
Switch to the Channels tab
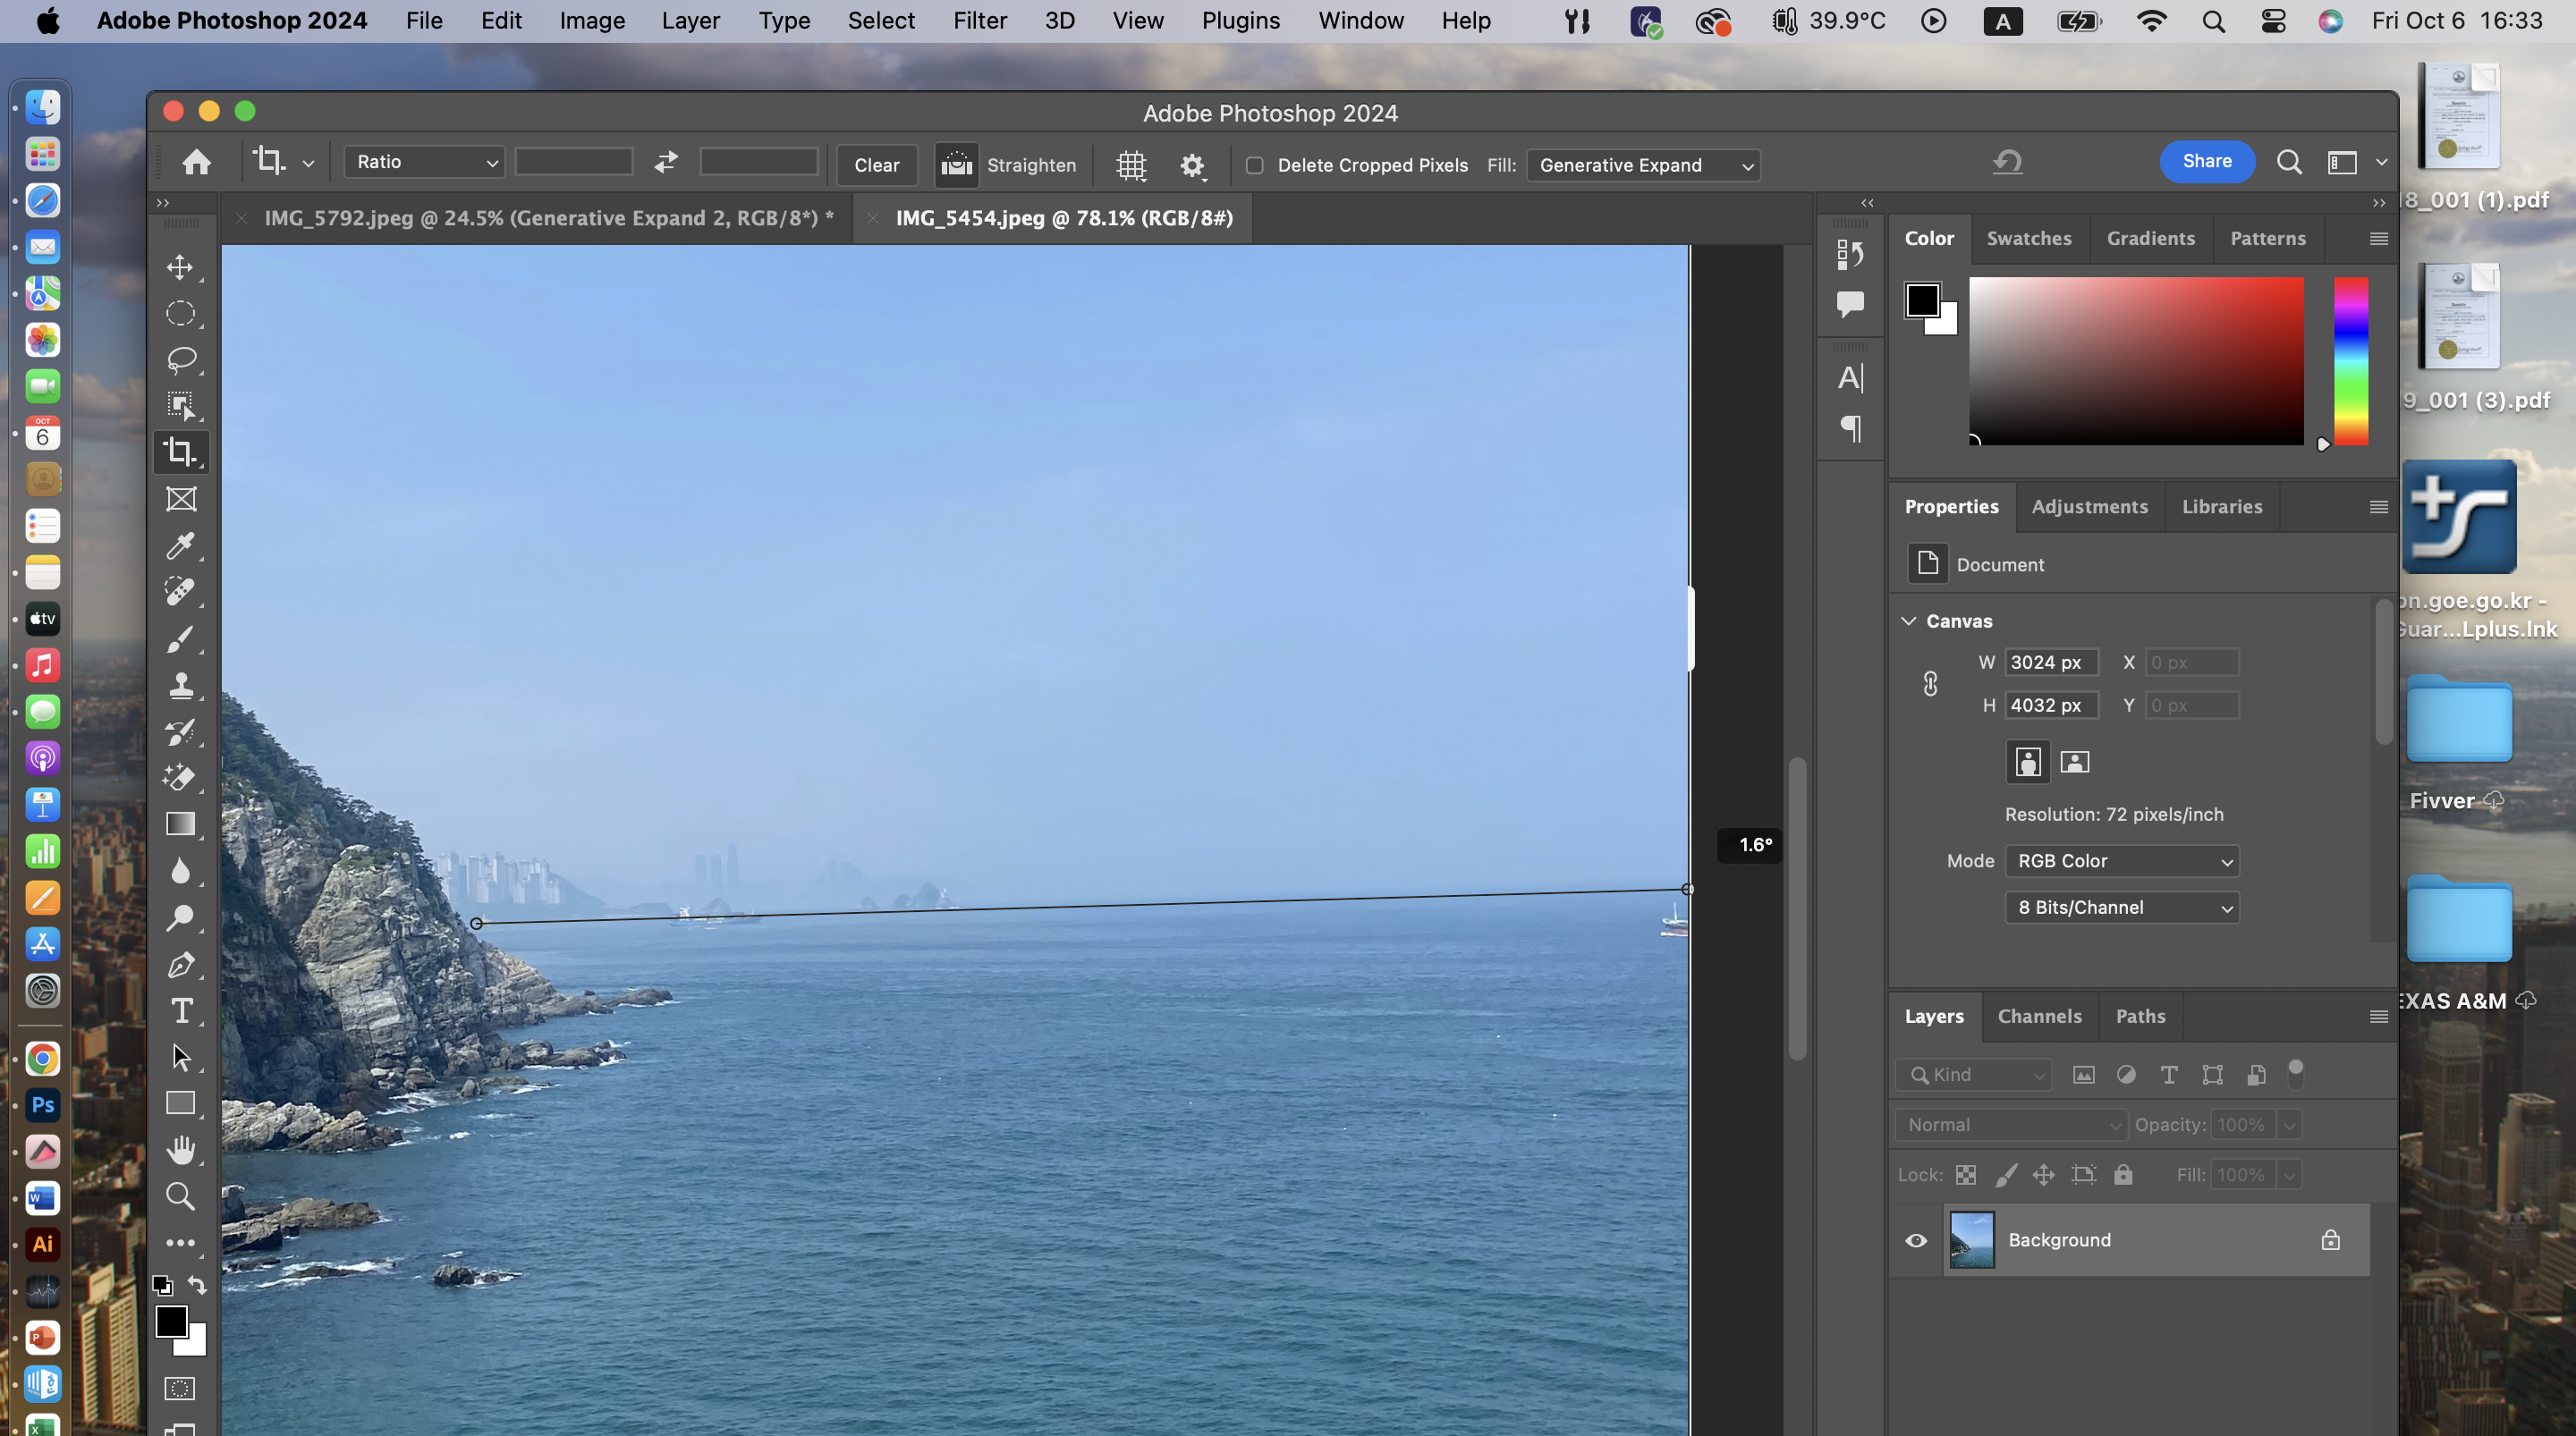tap(2039, 1016)
